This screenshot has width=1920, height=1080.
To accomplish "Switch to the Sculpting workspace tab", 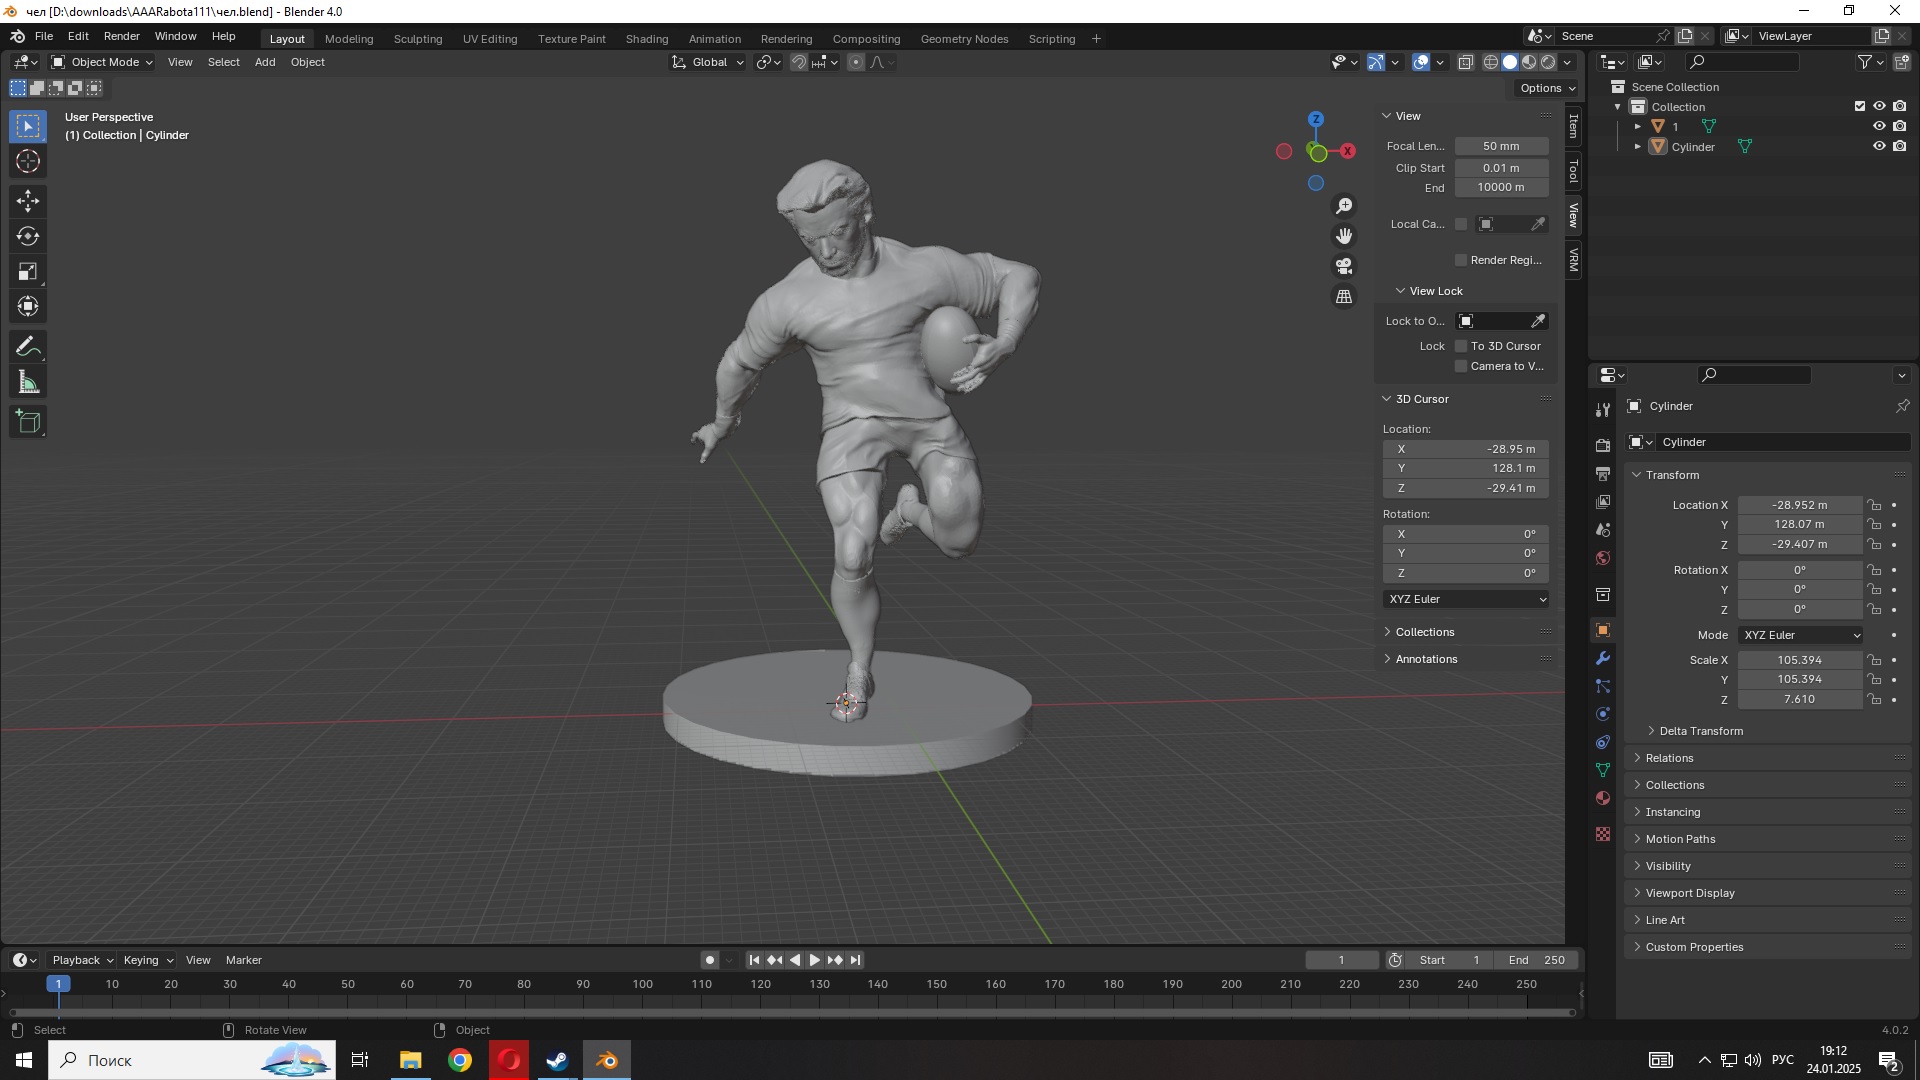I will pos(417,39).
